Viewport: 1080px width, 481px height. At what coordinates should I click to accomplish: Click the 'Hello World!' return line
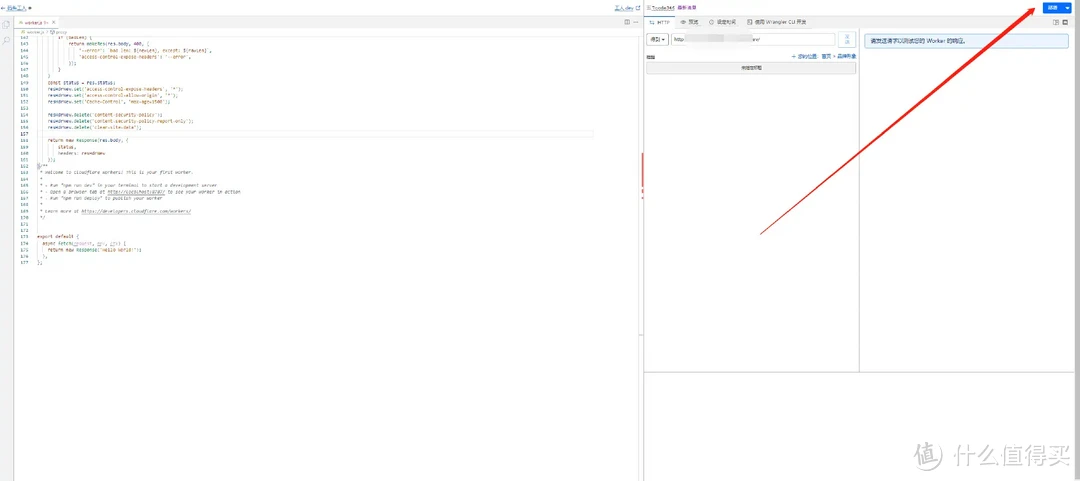[x=94, y=249]
